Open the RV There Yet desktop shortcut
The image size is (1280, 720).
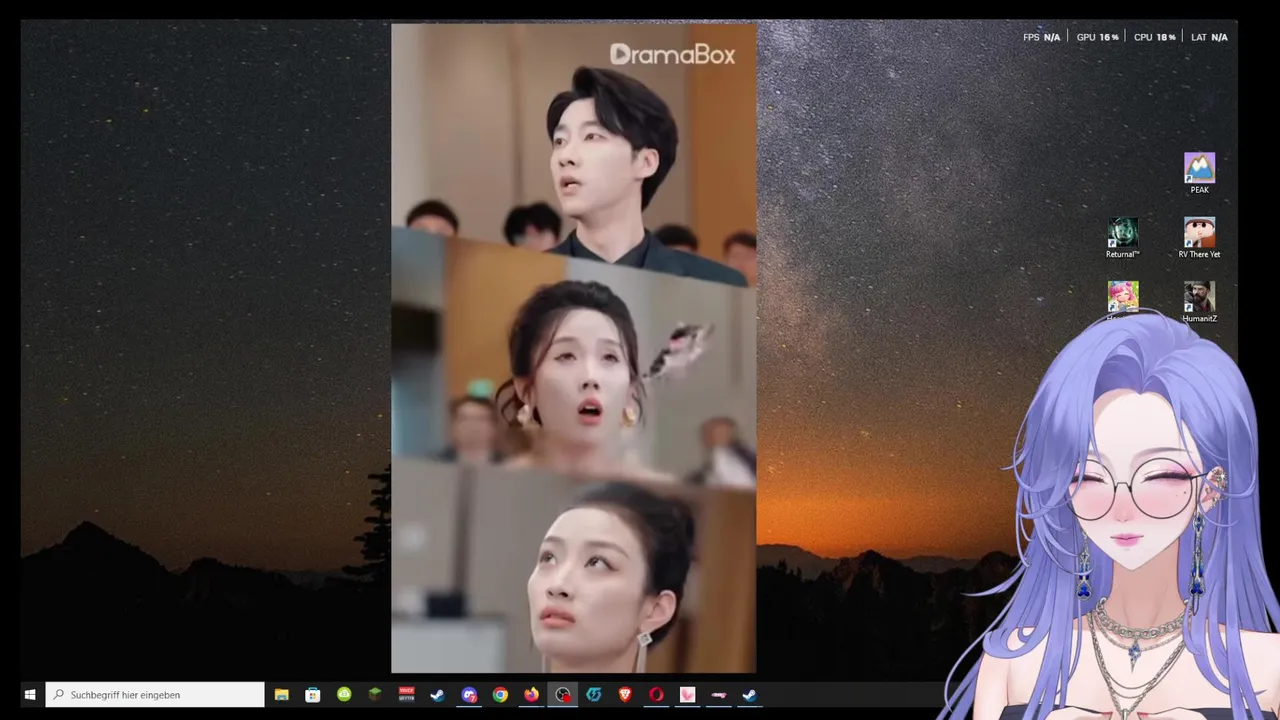1199,238
